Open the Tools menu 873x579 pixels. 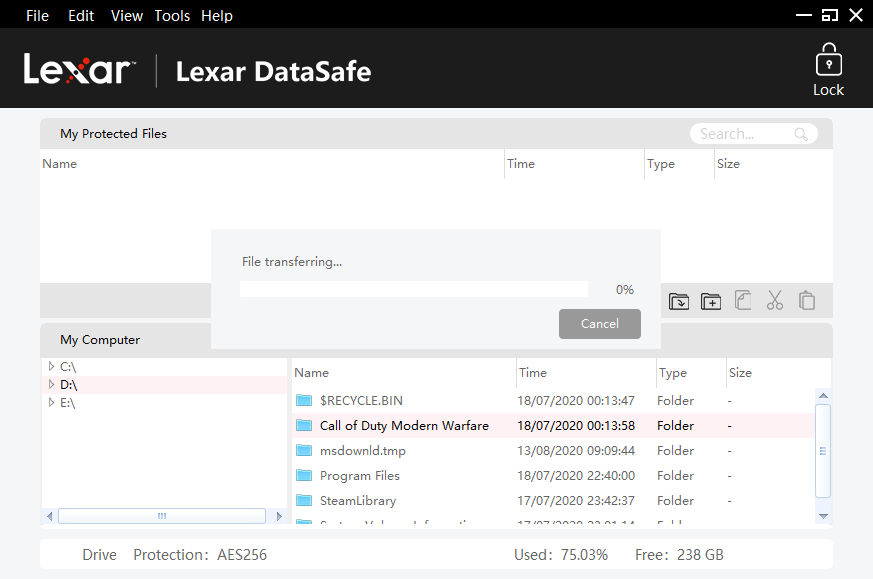tap(172, 16)
